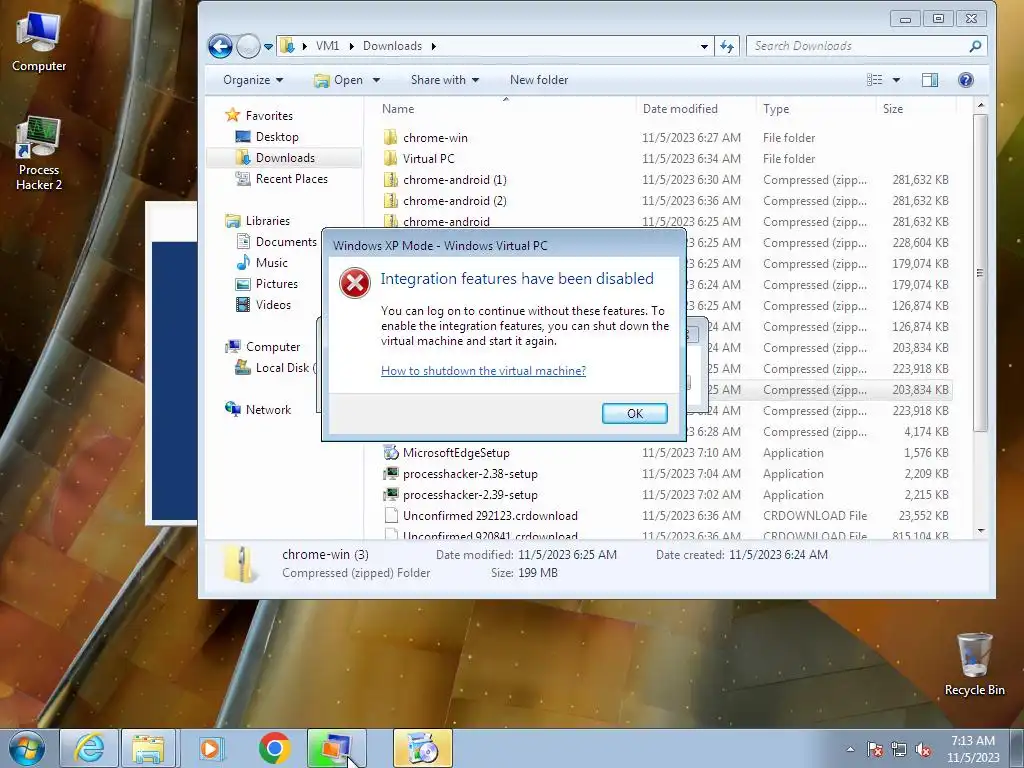The height and width of the screenshot is (768, 1024).
Task: Click the Action Center flag tray icon
Action: [x=874, y=749]
